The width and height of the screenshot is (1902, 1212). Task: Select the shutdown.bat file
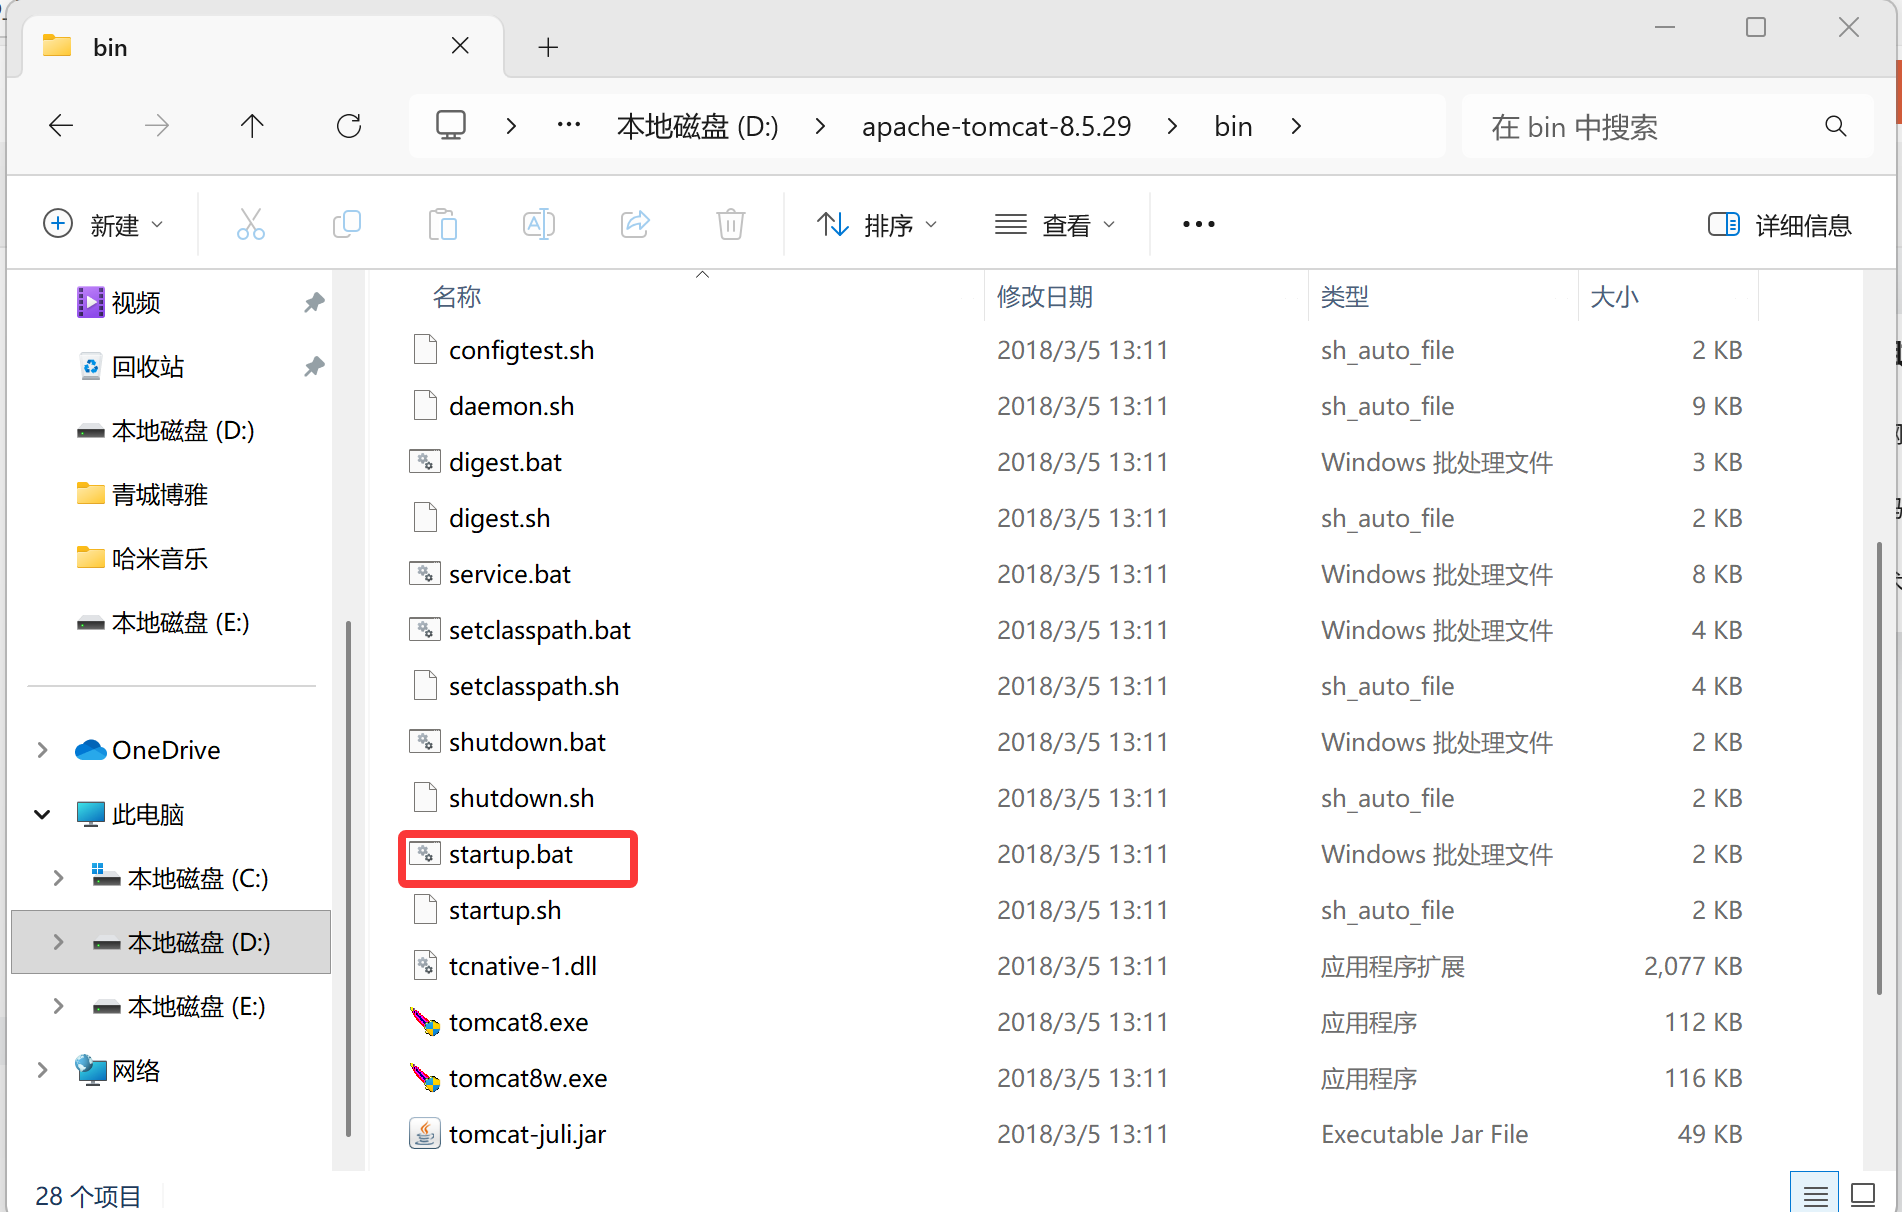(527, 742)
